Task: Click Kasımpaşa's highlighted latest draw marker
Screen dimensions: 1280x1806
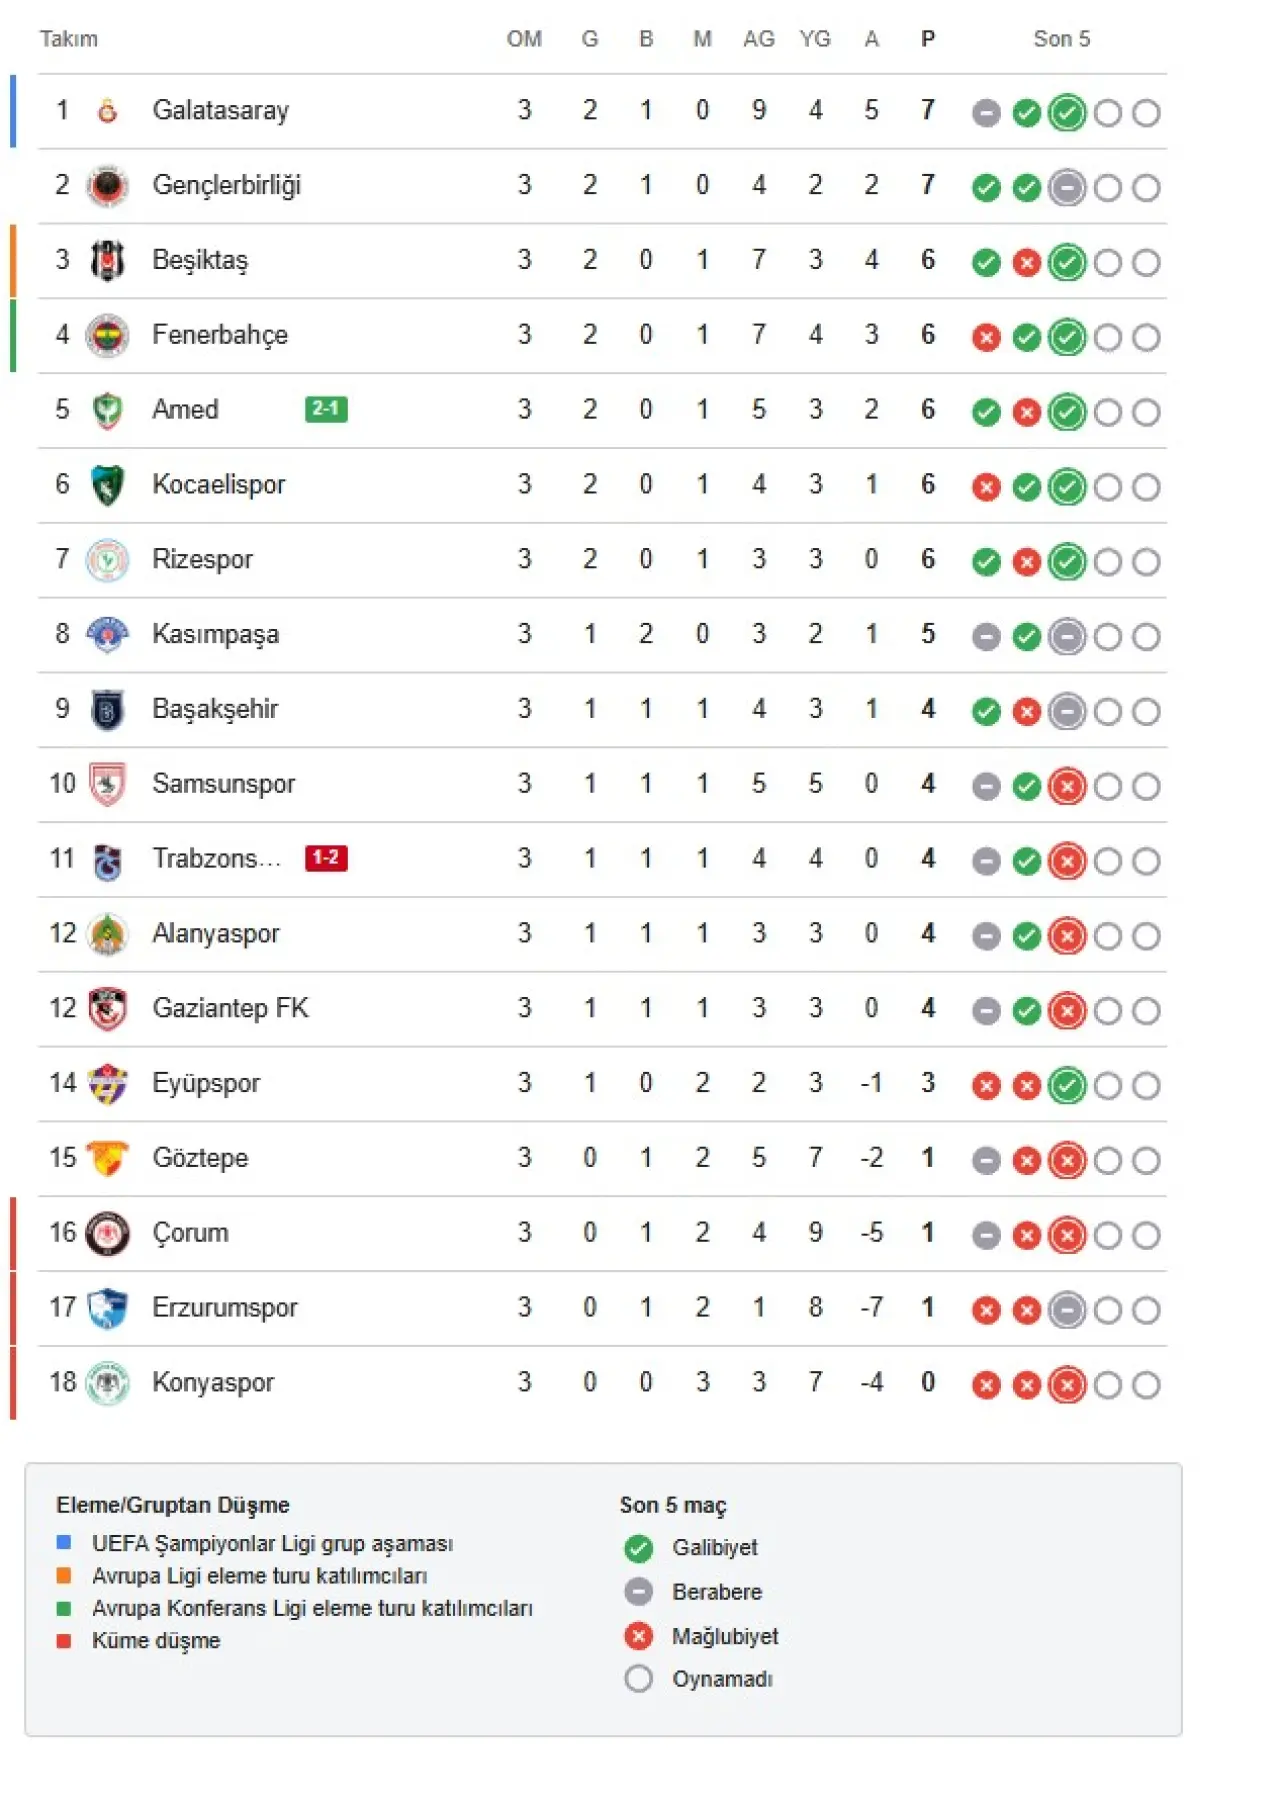Action: click(x=1067, y=637)
